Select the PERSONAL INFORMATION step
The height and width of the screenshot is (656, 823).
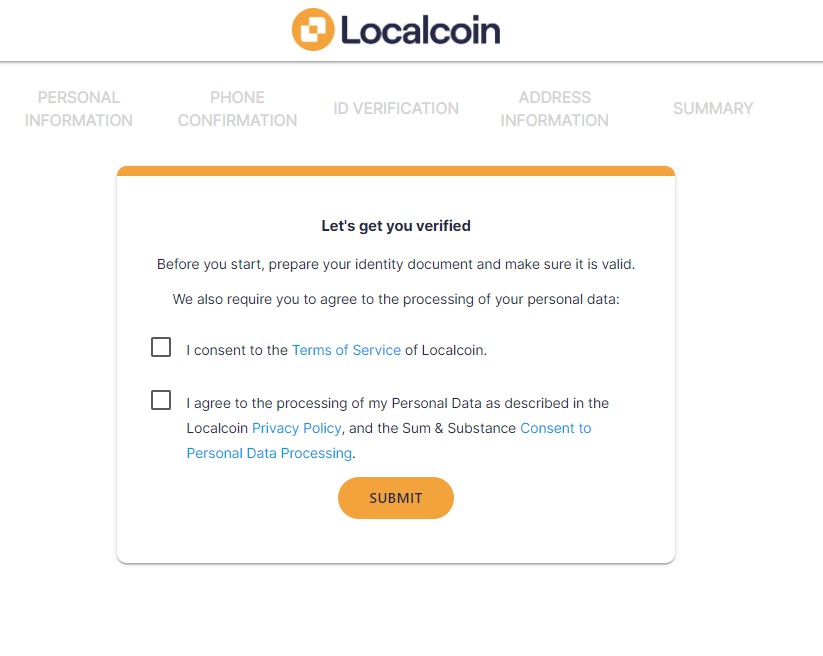tap(79, 108)
